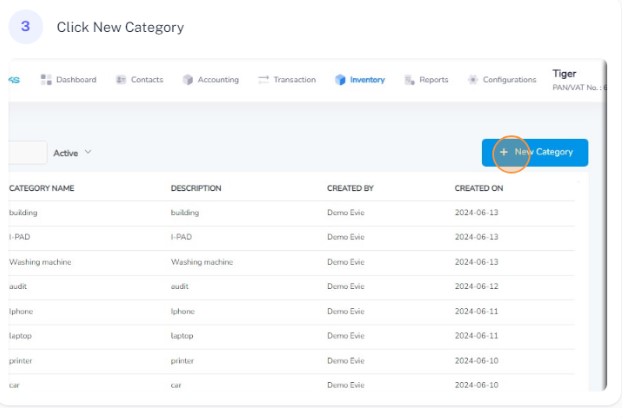This screenshot has width=626, height=420.
Task: Click the created date in printer row
Action: 476,361
